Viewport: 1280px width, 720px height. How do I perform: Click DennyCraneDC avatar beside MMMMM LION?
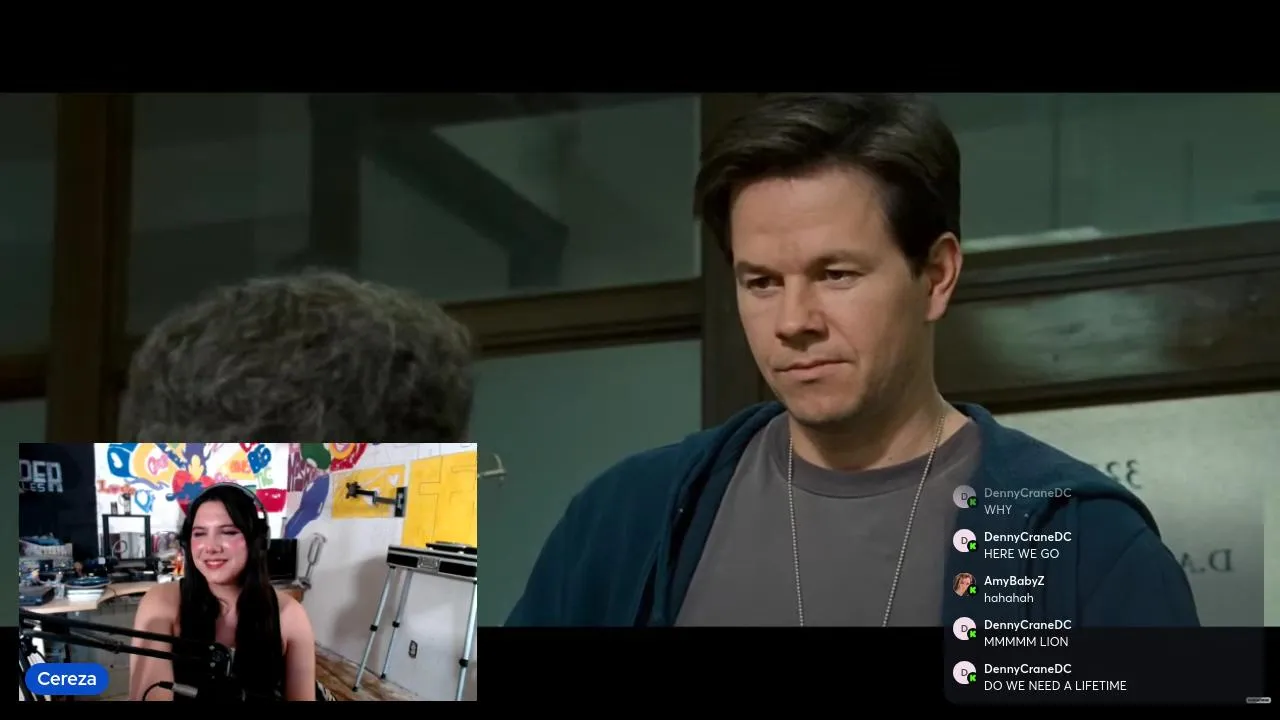click(x=964, y=629)
